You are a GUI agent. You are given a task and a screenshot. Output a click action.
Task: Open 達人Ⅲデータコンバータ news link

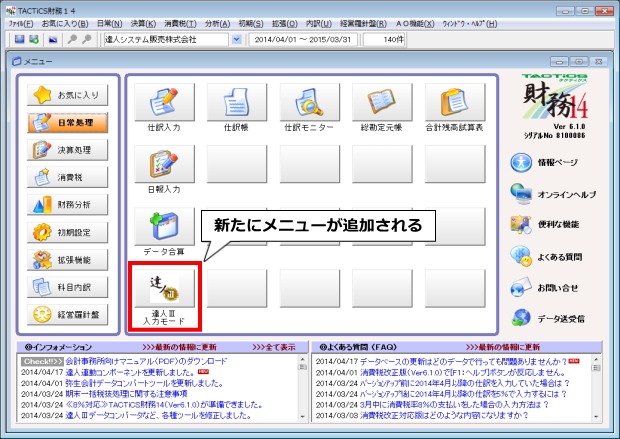click(x=158, y=416)
